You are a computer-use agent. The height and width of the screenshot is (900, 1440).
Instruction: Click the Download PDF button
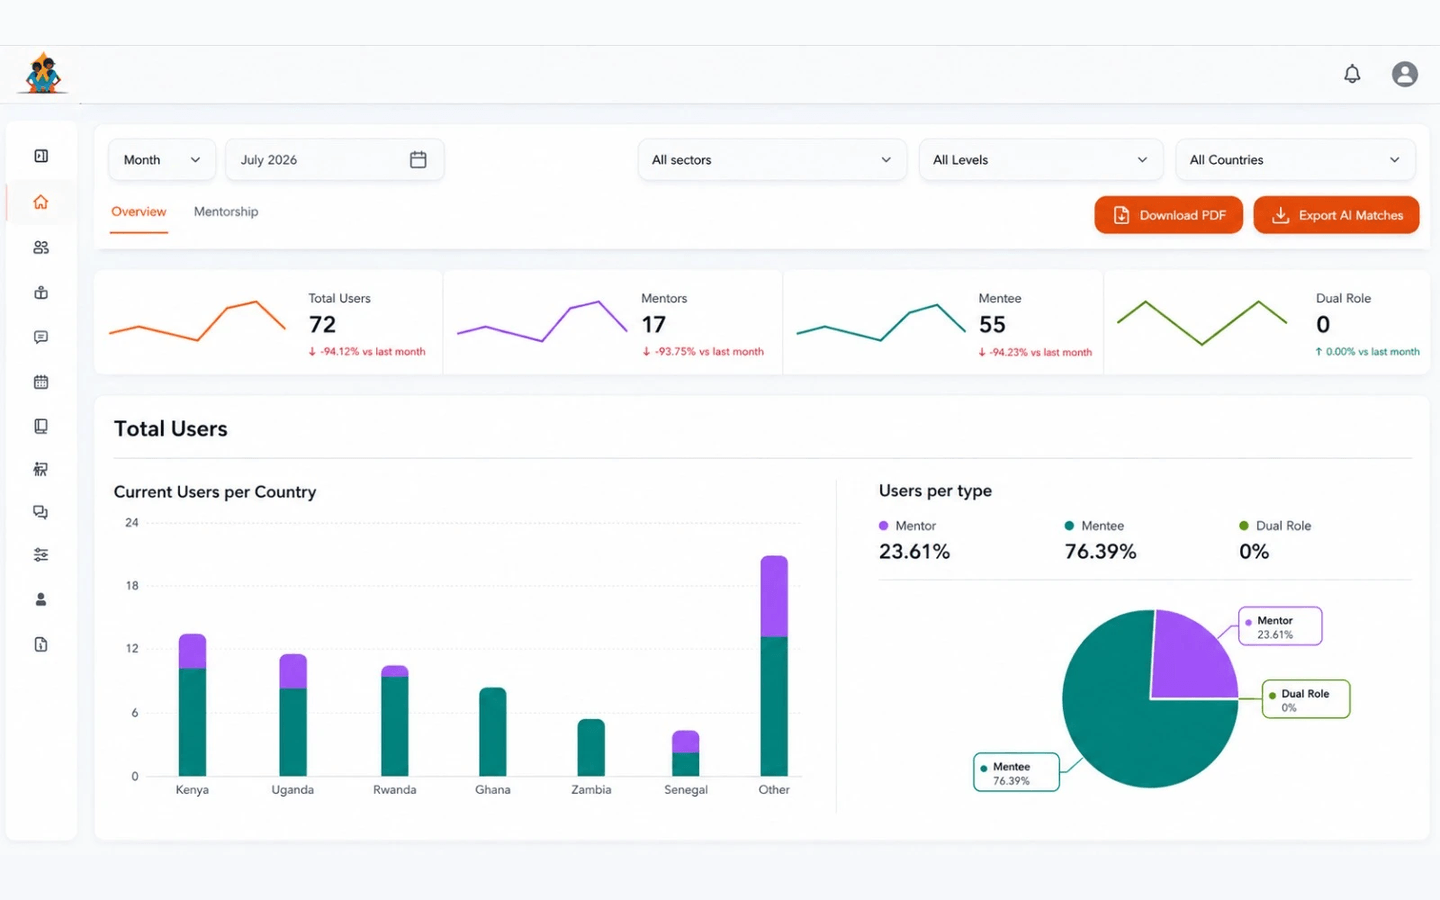click(1168, 215)
